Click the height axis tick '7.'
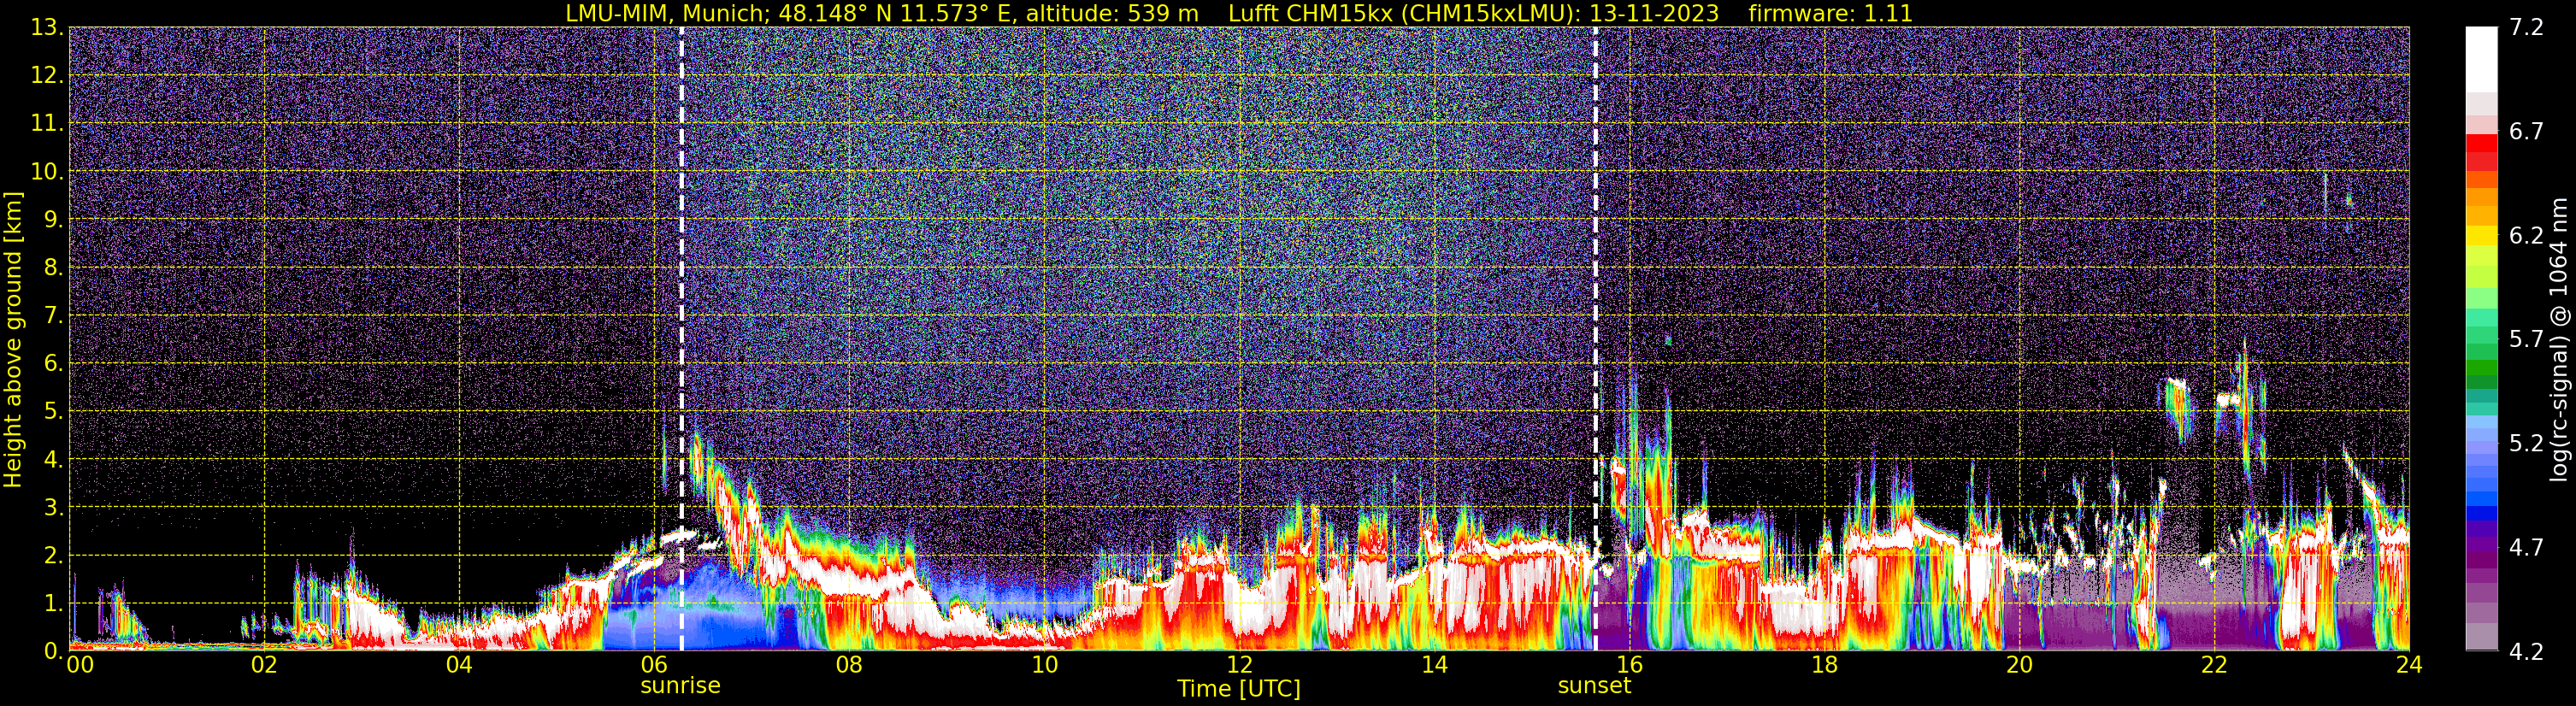The height and width of the screenshot is (706, 2576). 54,315
